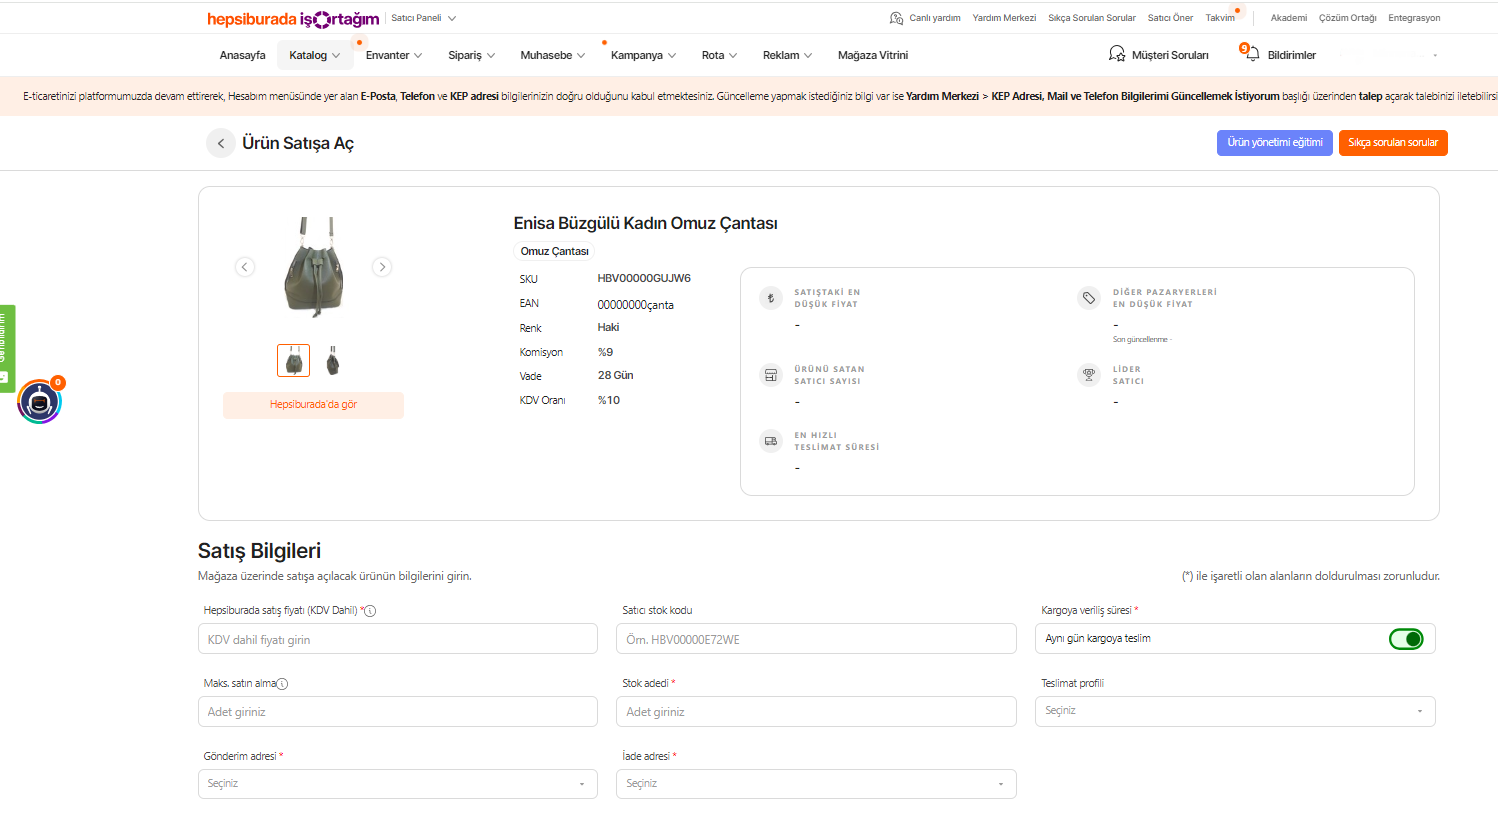Viewport: 1498px width, 831px height.
Task: Click the info icon beside satış fiyatı label
Action: 370,611
